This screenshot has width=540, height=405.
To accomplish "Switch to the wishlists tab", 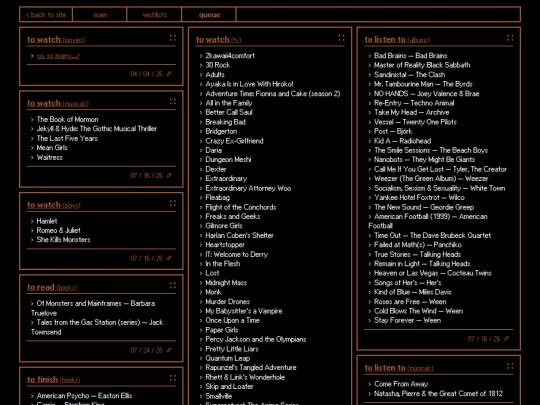I will pos(154,14).
